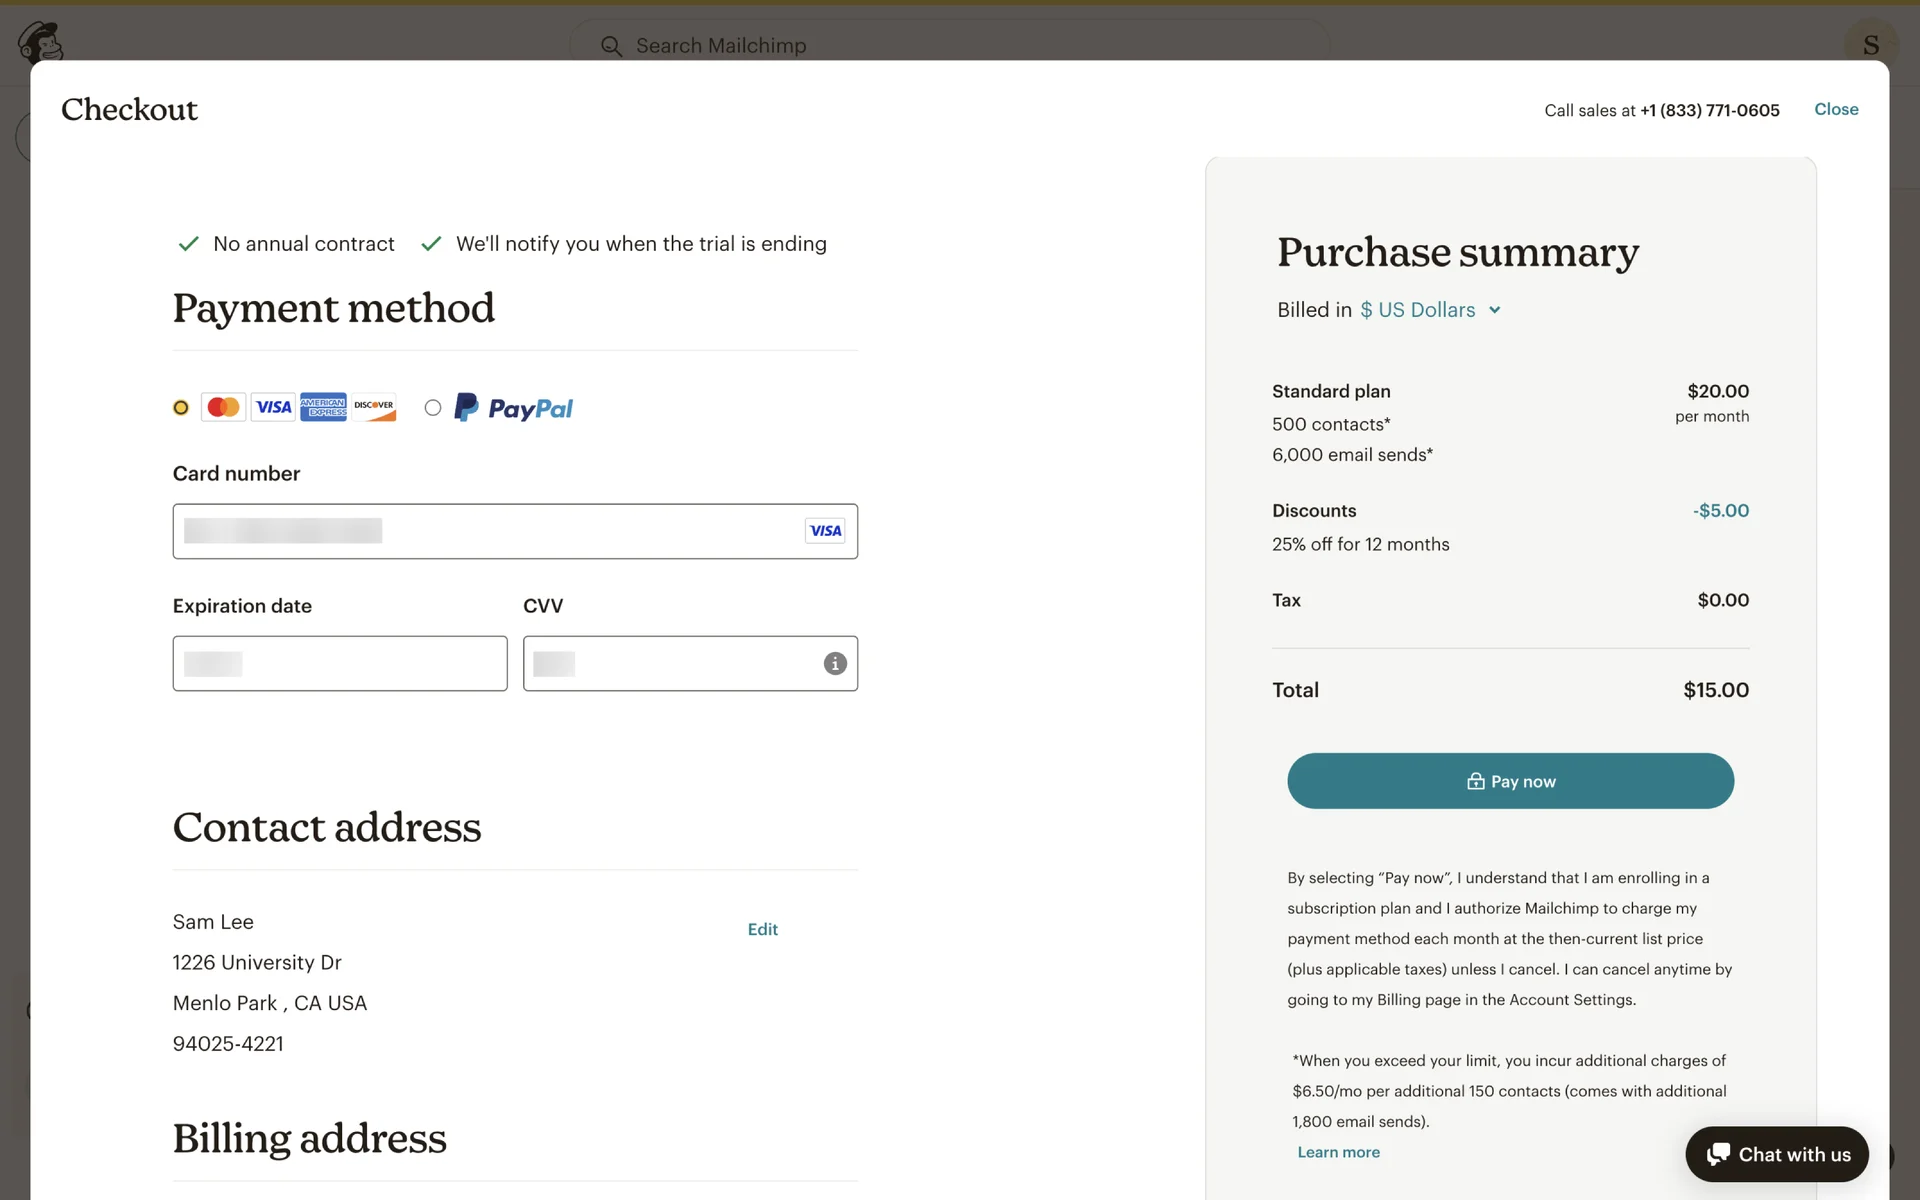
Task: Click the American Express logo icon
Action: coord(323,407)
